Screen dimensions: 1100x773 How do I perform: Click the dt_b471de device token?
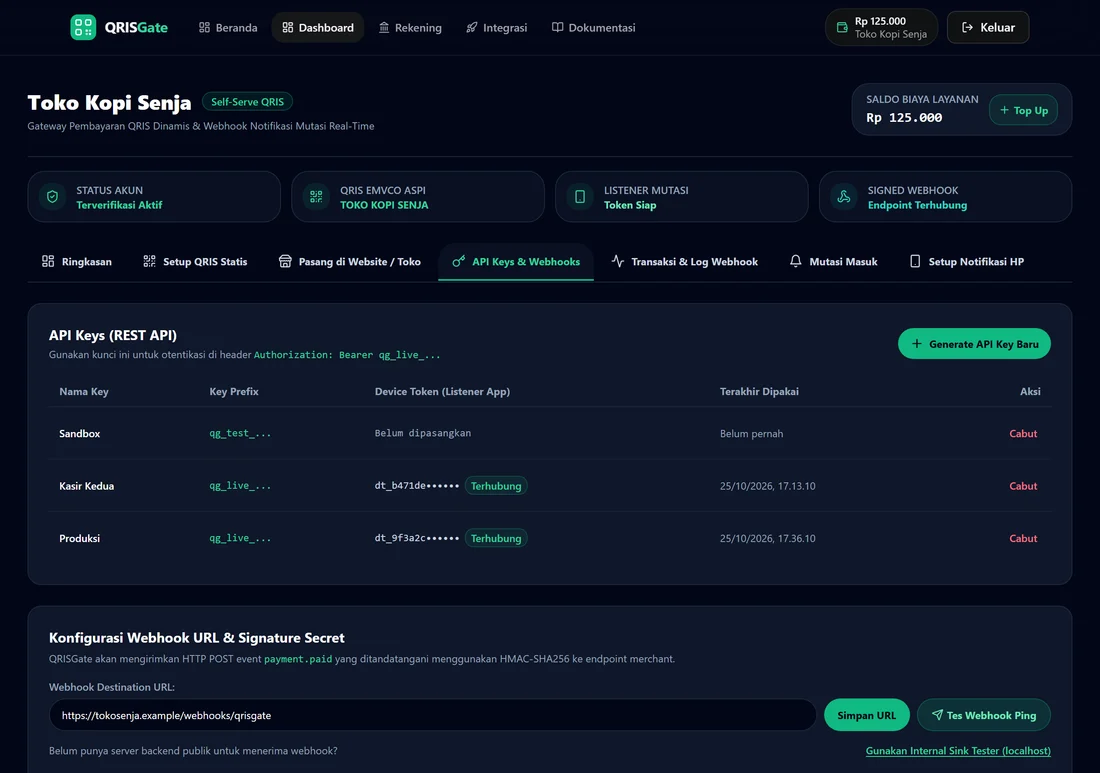point(417,485)
